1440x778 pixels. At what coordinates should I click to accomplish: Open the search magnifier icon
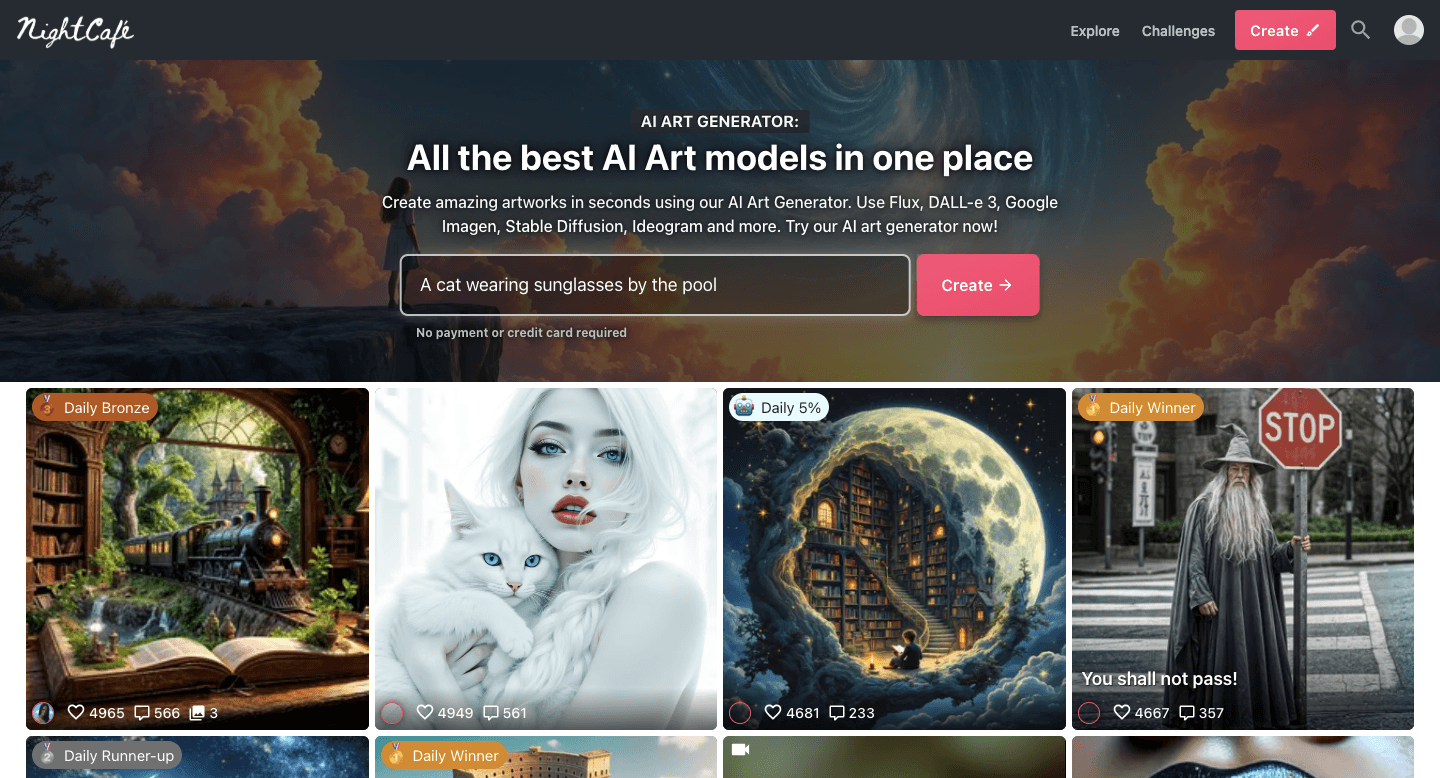[1360, 30]
